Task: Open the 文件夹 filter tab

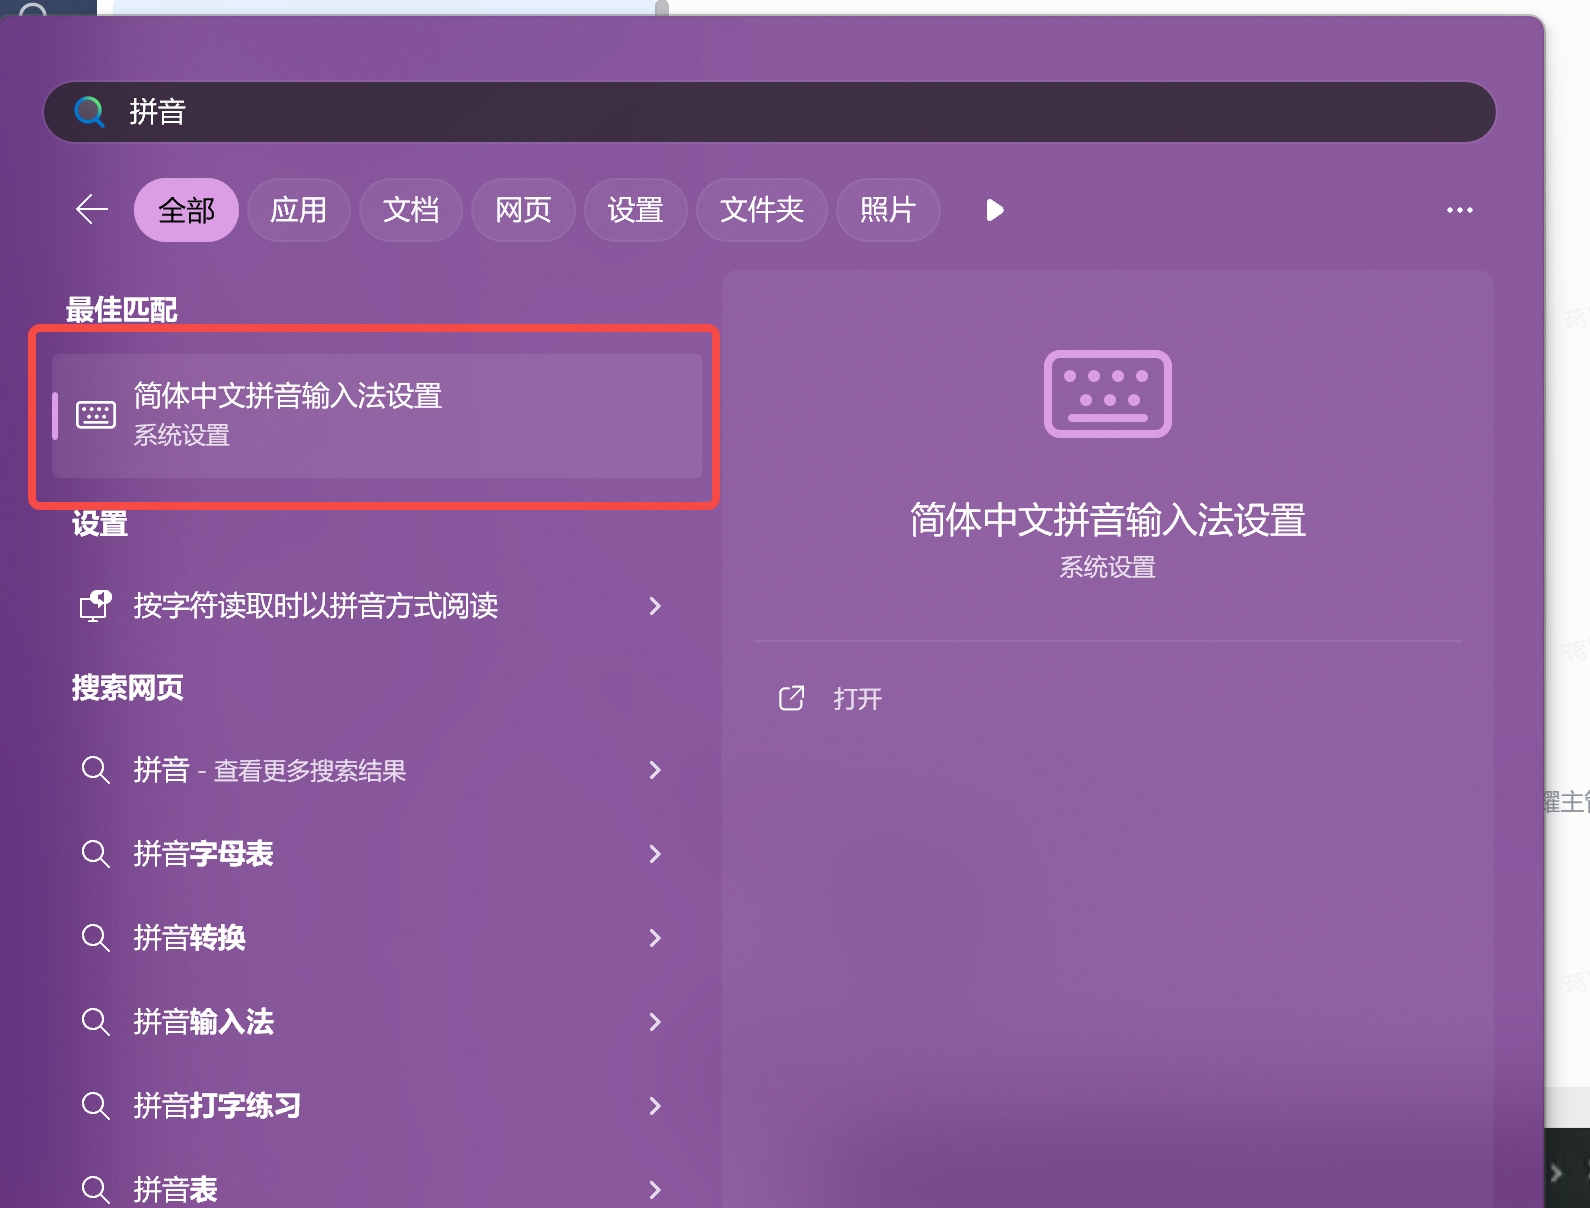Action: coord(761,210)
